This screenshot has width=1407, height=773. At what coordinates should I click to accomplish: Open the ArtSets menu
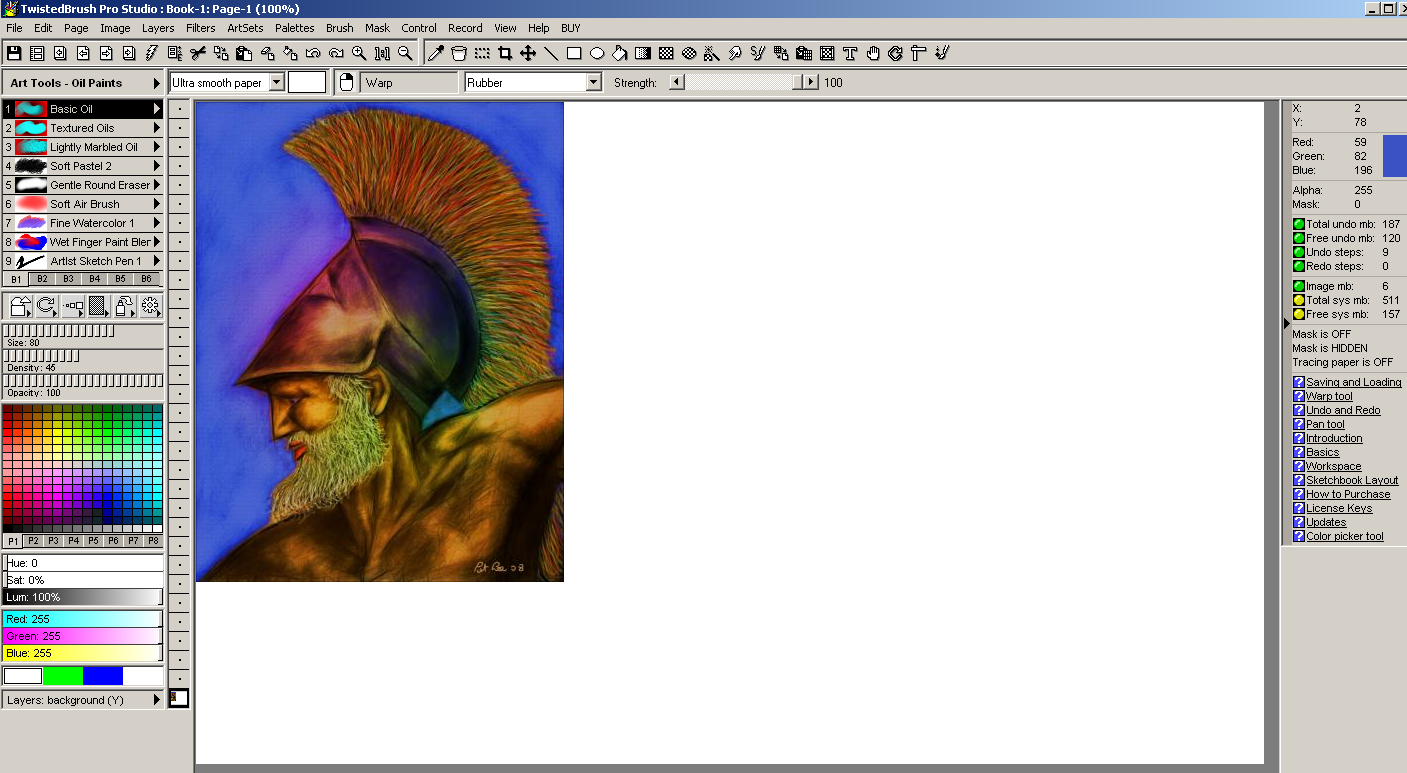tap(245, 28)
